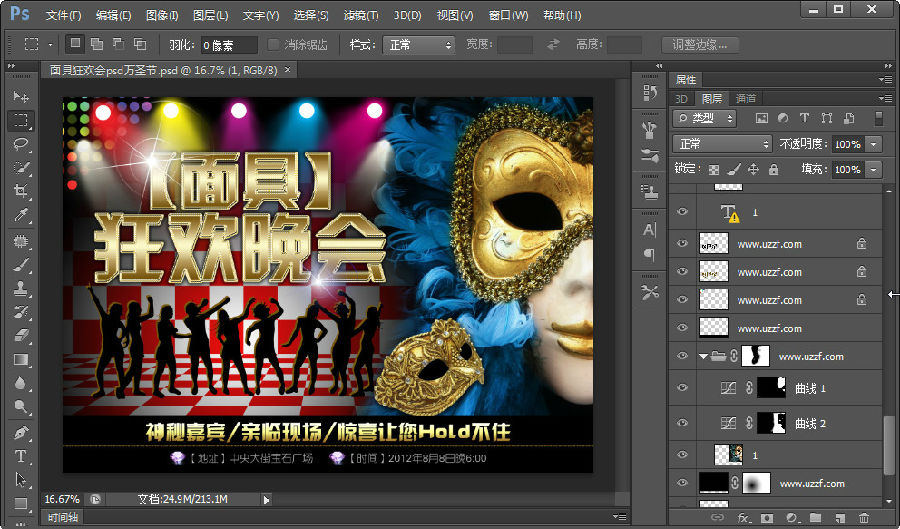Screen dimensions: 900x529
Task: Select the Brush tool
Action: coord(21,264)
